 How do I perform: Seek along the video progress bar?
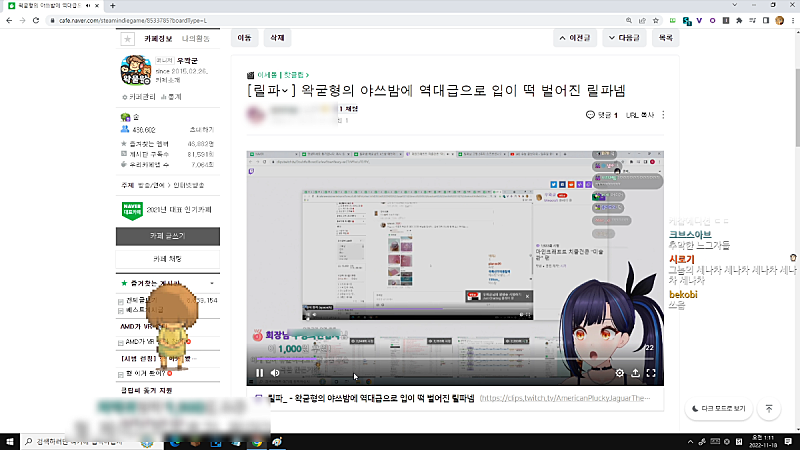point(455,359)
